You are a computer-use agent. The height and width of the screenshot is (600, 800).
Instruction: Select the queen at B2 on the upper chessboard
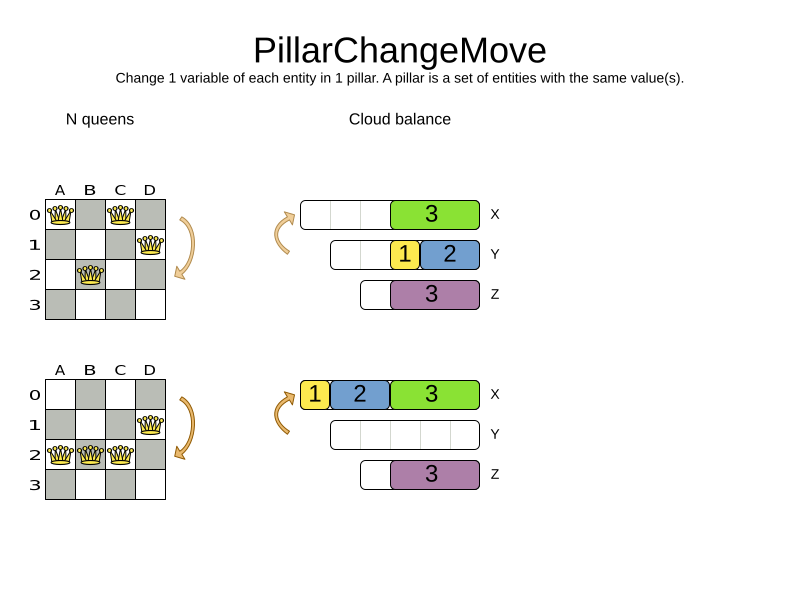coord(90,275)
